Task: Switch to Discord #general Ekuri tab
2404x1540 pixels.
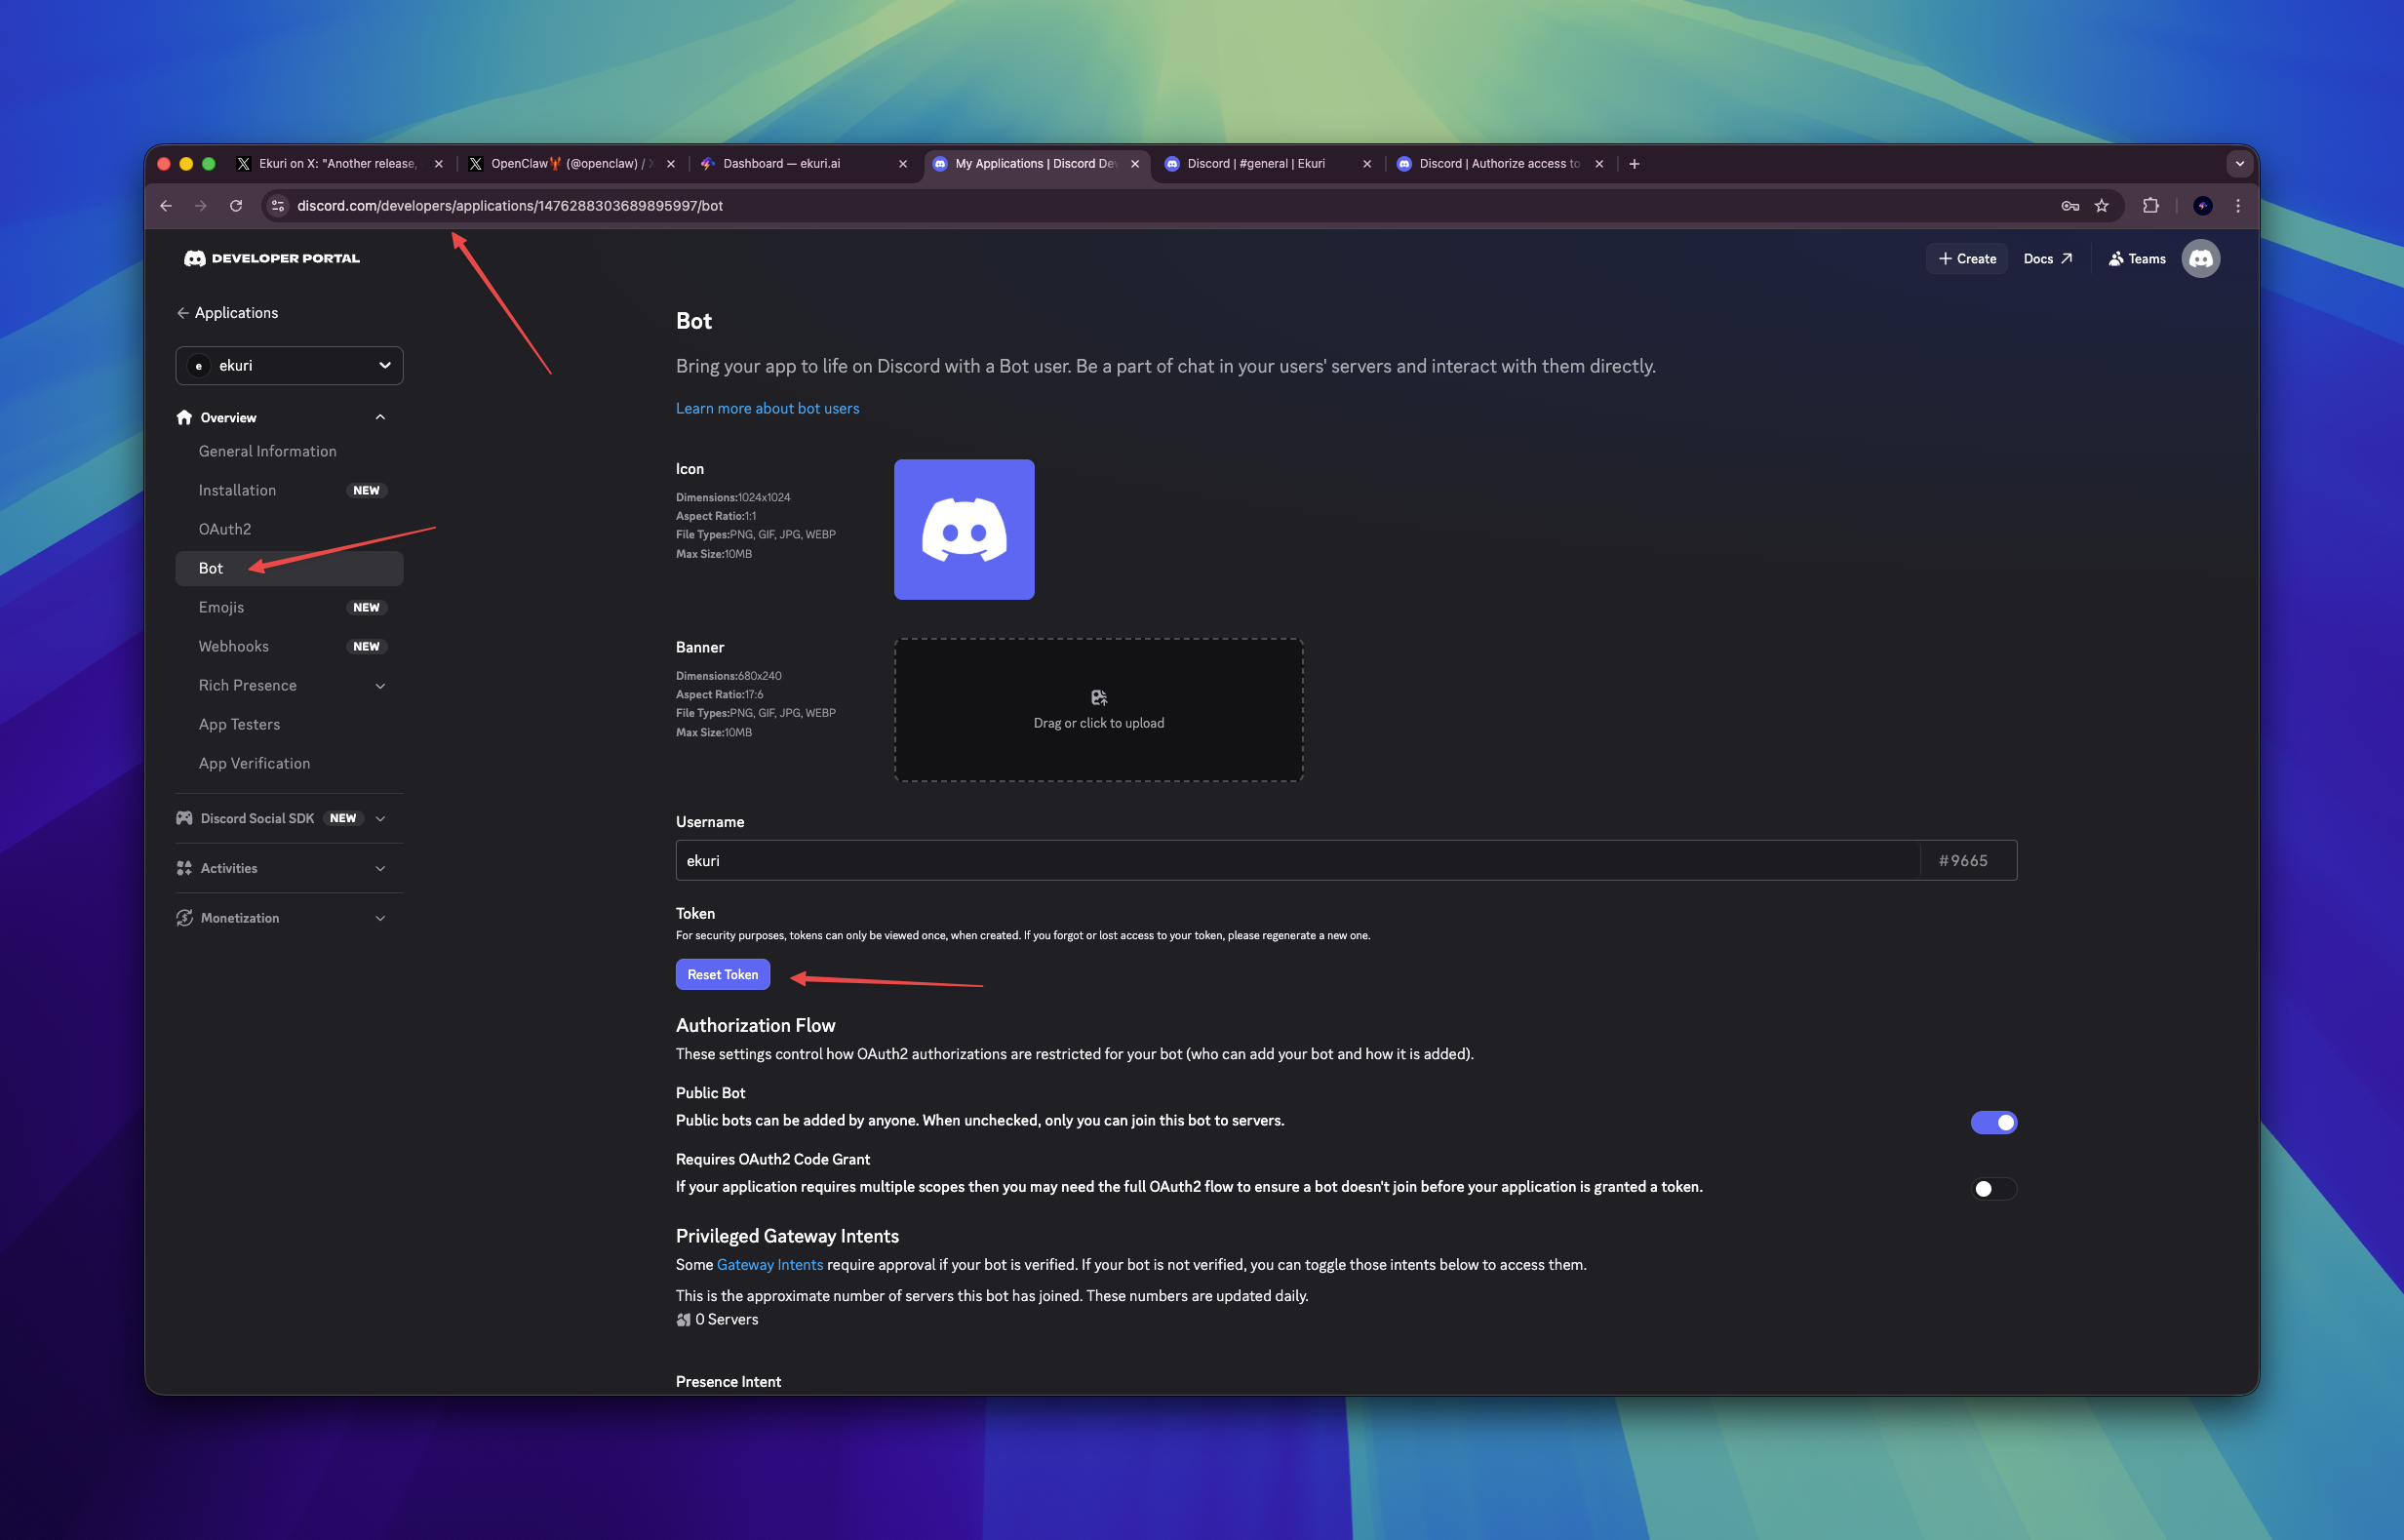Action: tap(1255, 164)
